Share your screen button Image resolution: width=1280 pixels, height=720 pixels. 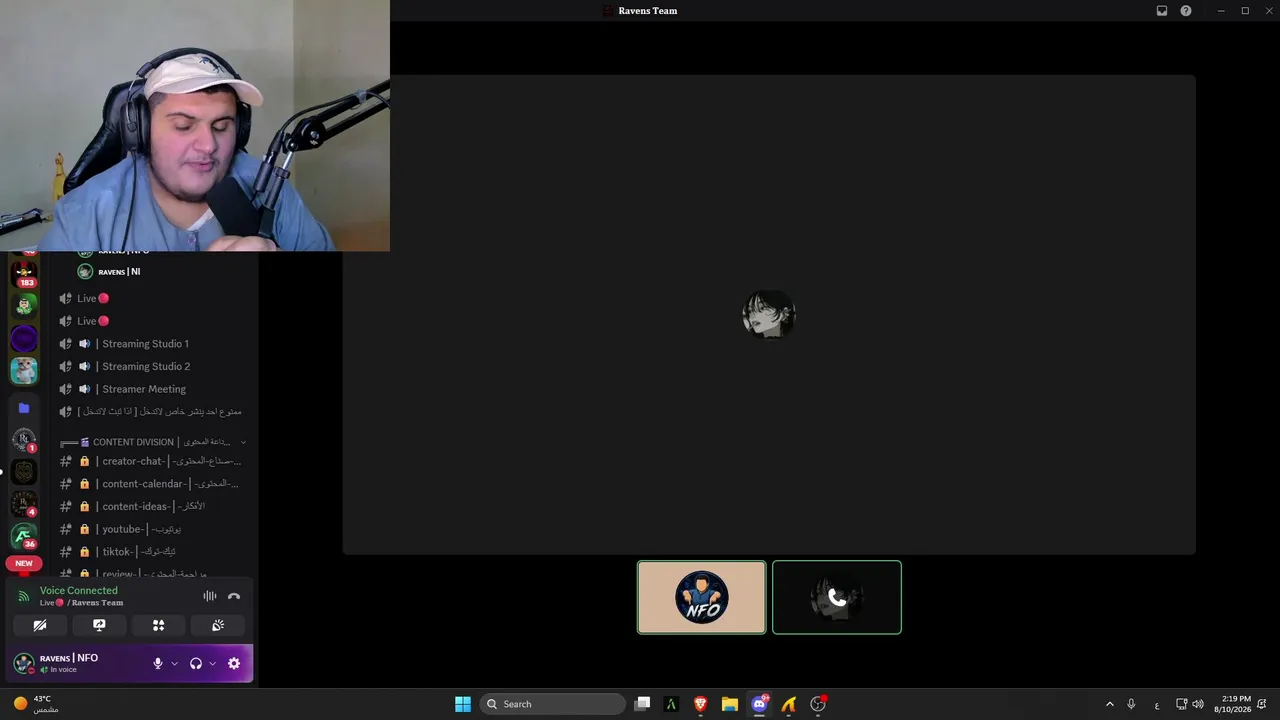99,625
